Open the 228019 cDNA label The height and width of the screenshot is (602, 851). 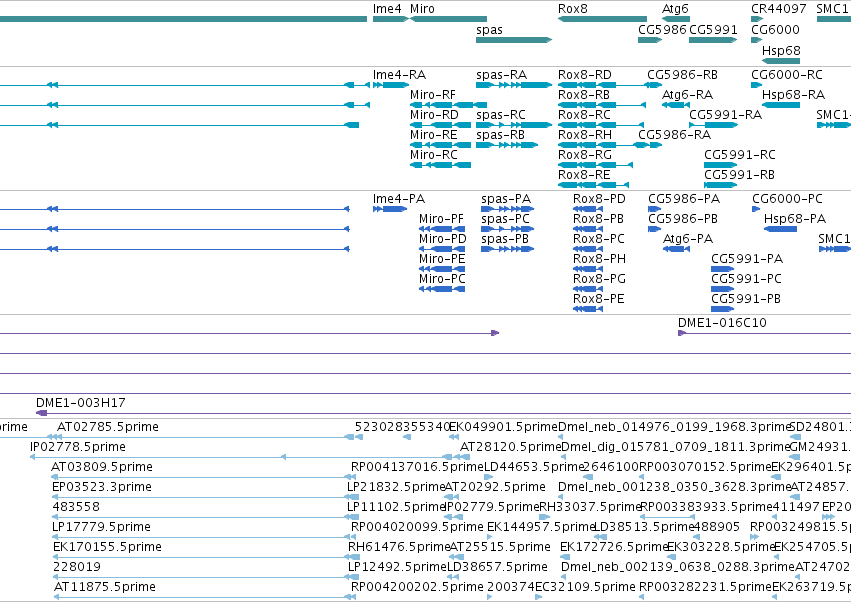click(77, 568)
